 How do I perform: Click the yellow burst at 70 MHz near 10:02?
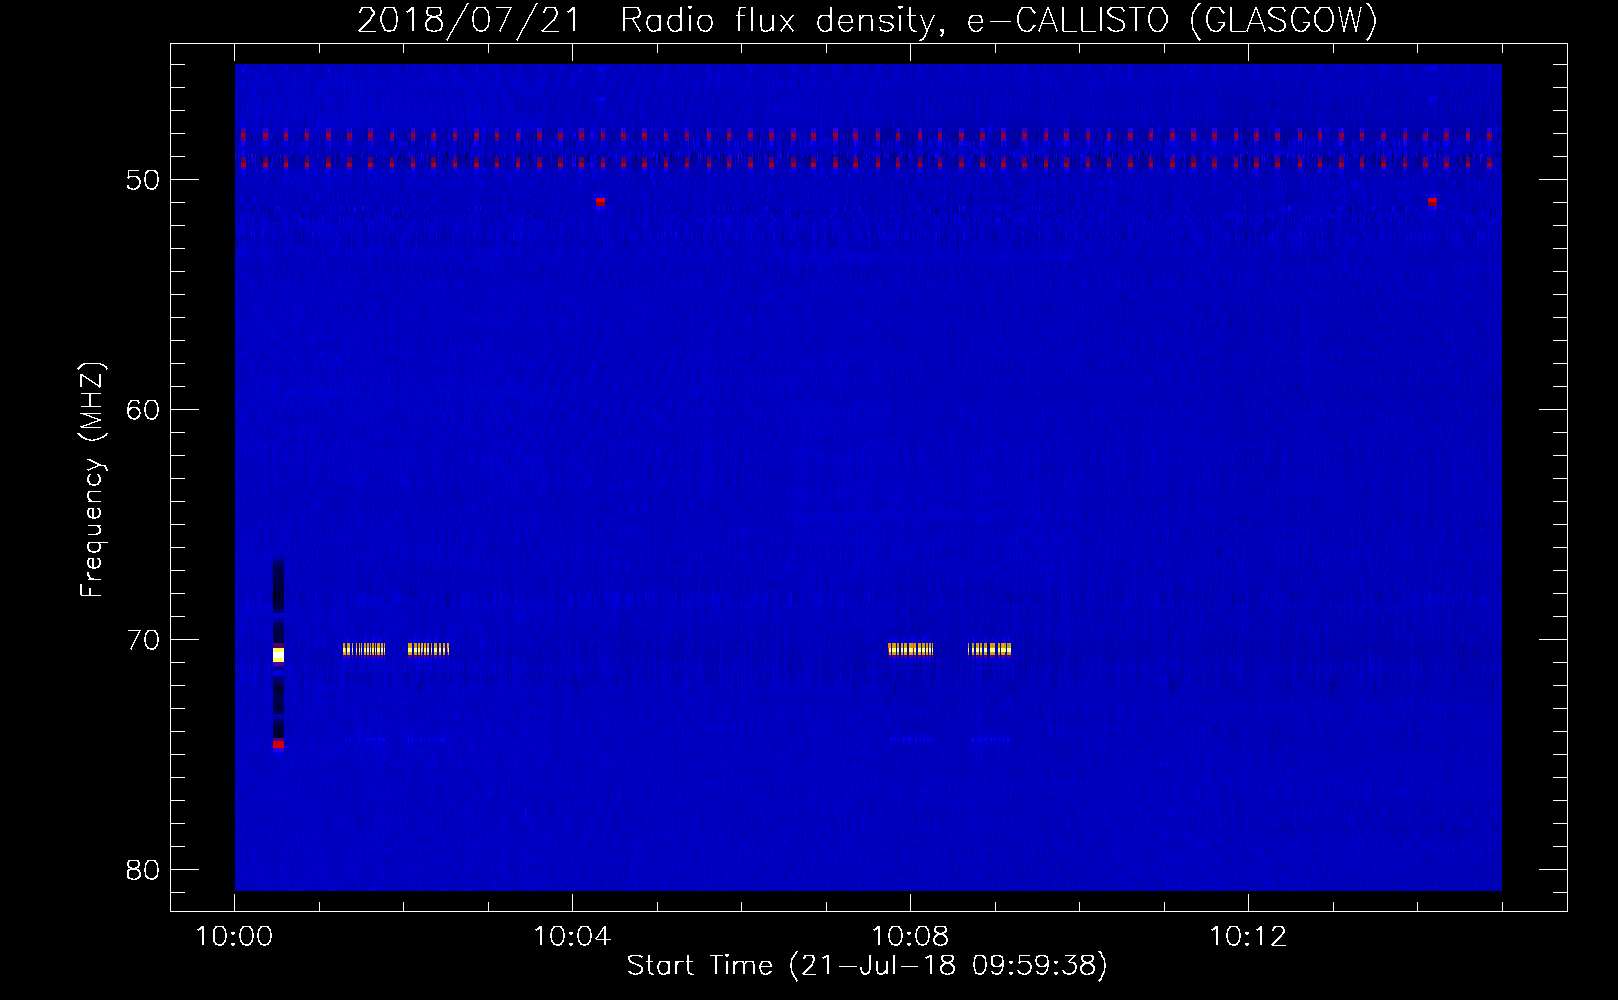tap(428, 649)
